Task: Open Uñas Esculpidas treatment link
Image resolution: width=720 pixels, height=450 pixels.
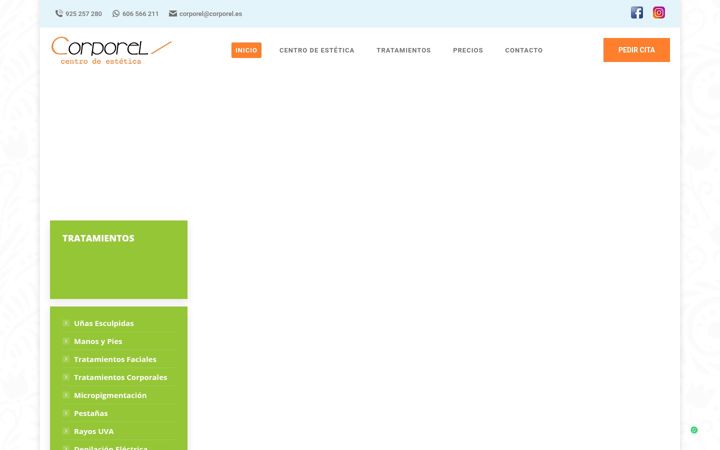Action: [x=104, y=323]
